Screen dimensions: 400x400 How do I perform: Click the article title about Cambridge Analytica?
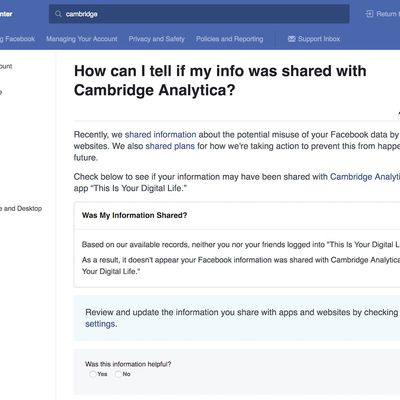[220, 80]
